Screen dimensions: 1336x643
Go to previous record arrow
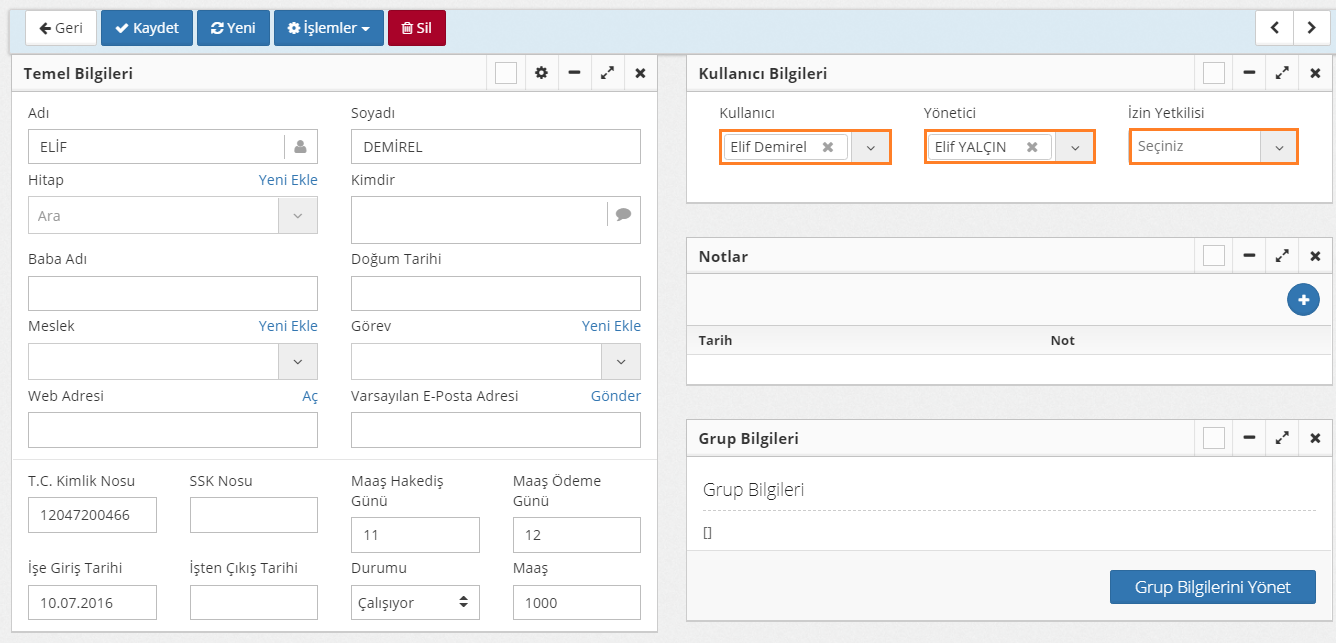1275,28
